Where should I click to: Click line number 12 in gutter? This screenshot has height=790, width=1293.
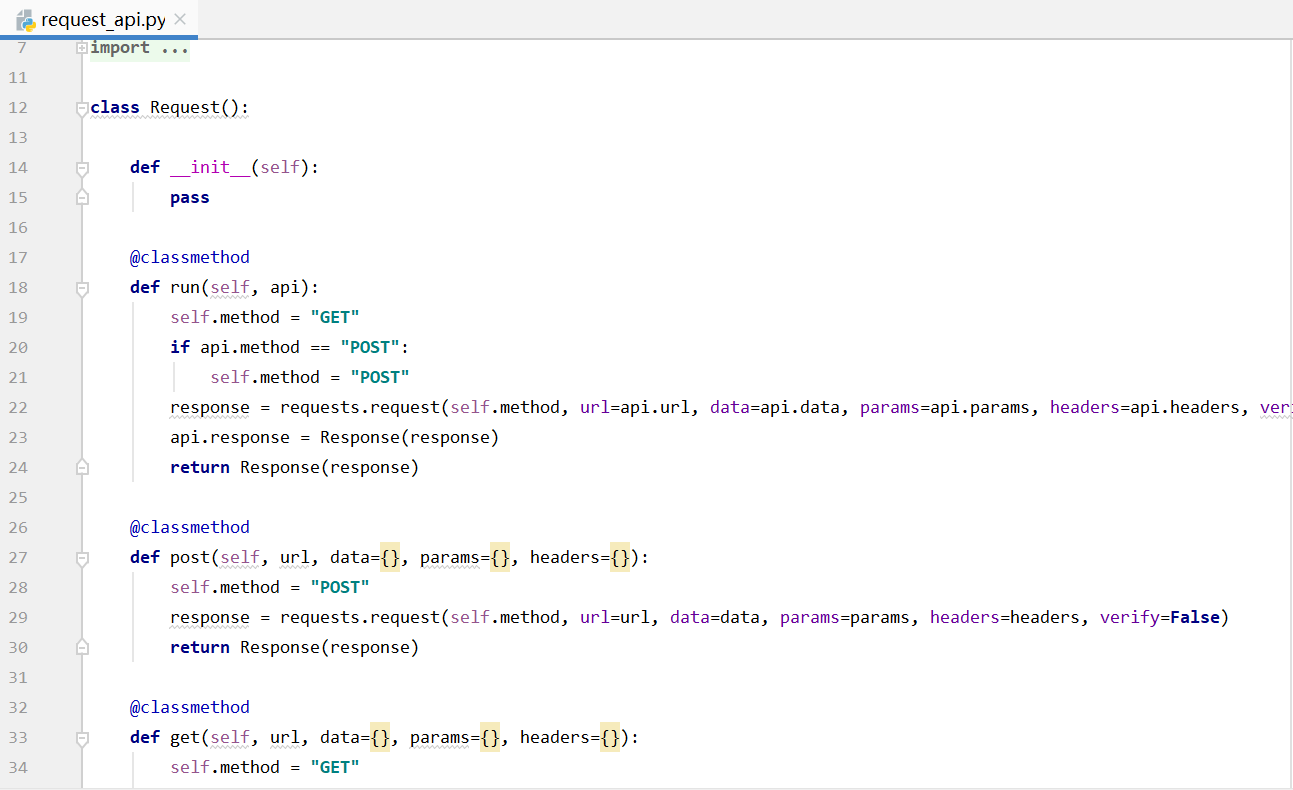pos(18,108)
